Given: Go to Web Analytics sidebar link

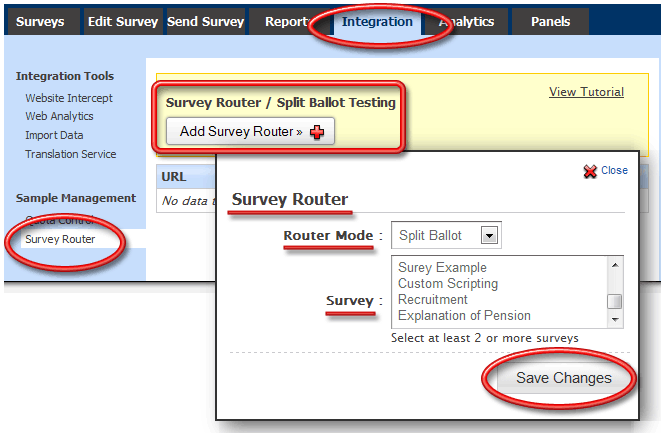Looking at the screenshot, I should point(61,116).
